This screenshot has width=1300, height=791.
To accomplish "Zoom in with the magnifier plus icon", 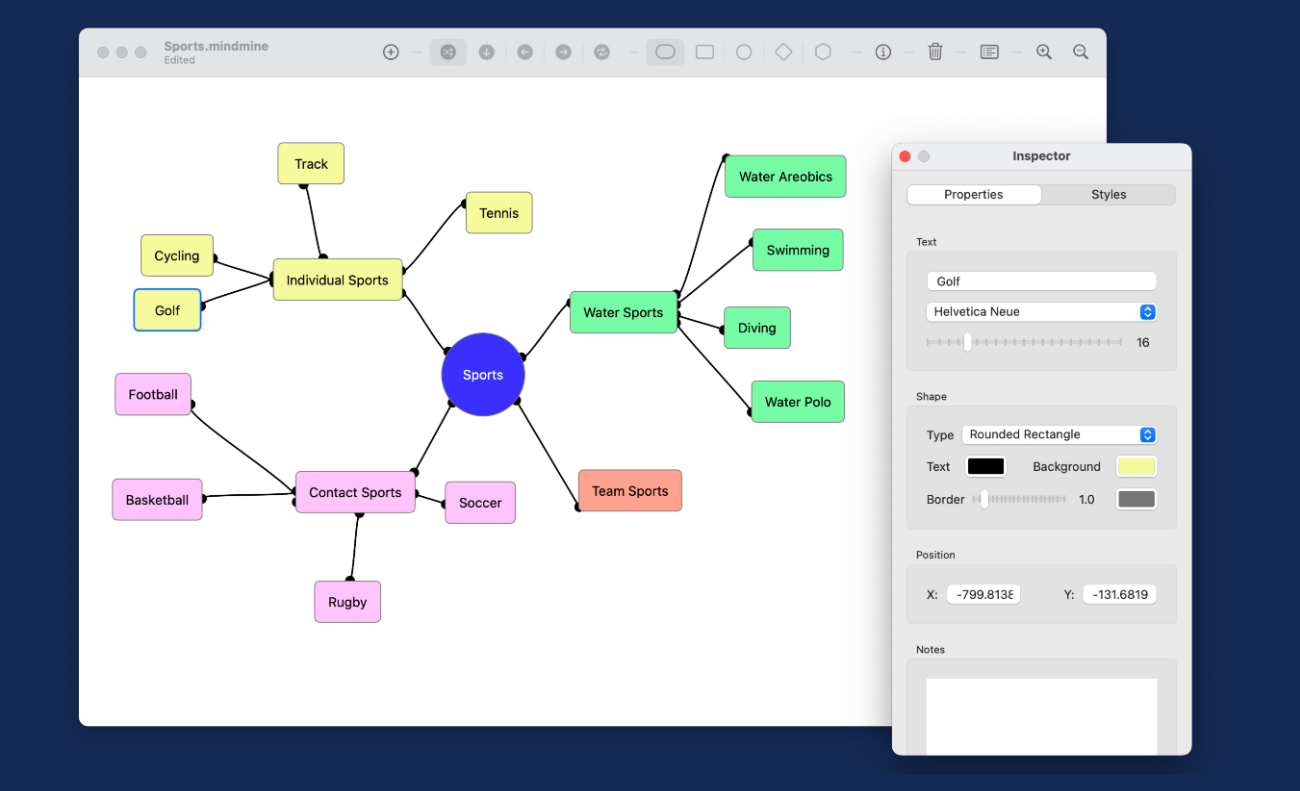I will 1044,52.
